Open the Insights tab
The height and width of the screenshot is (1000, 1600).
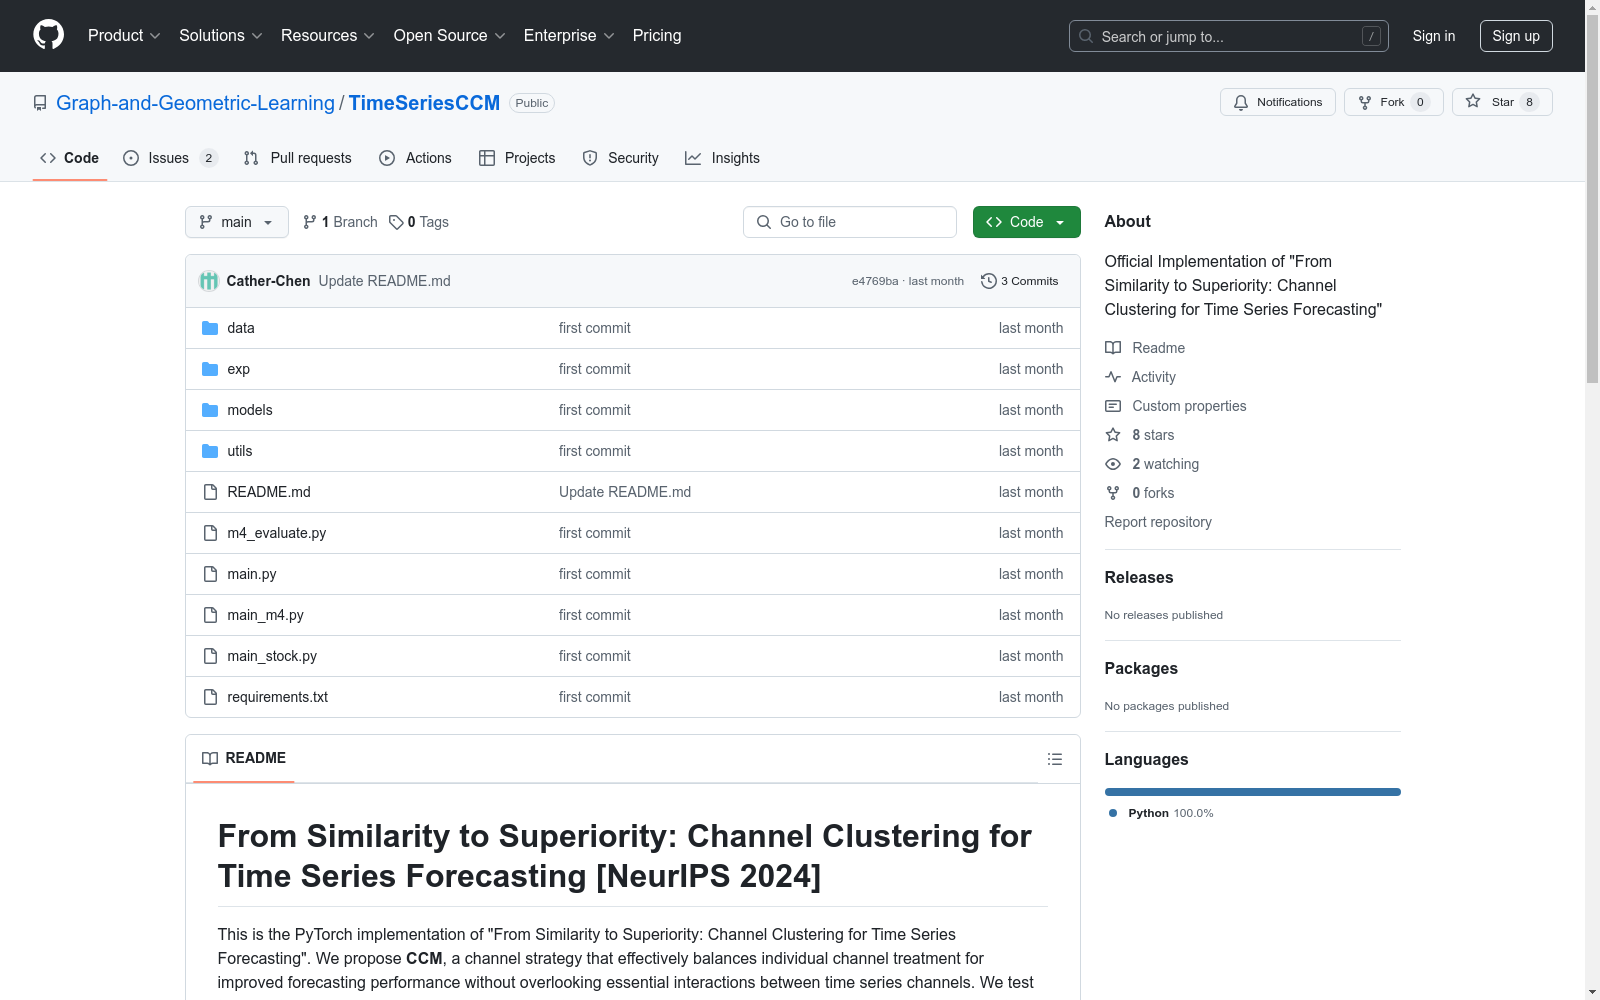[x=722, y=158]
